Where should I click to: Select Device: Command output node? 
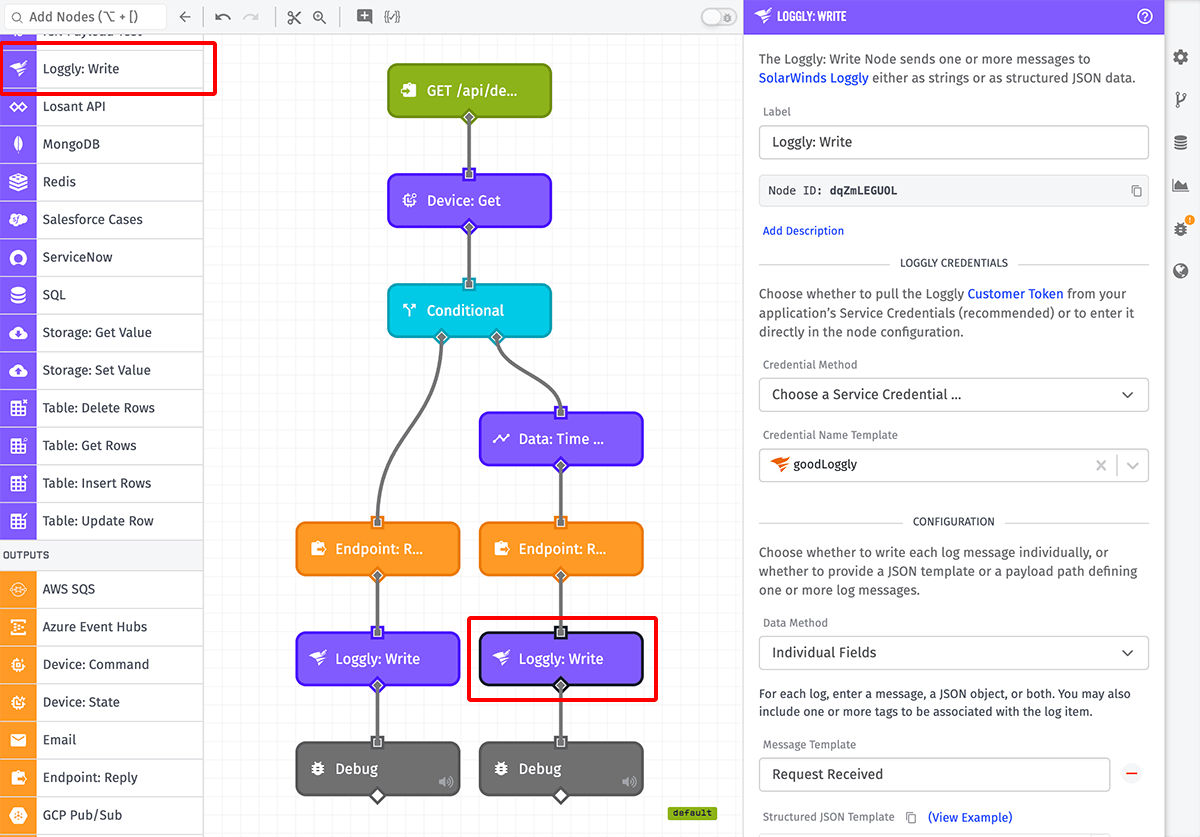101,664
